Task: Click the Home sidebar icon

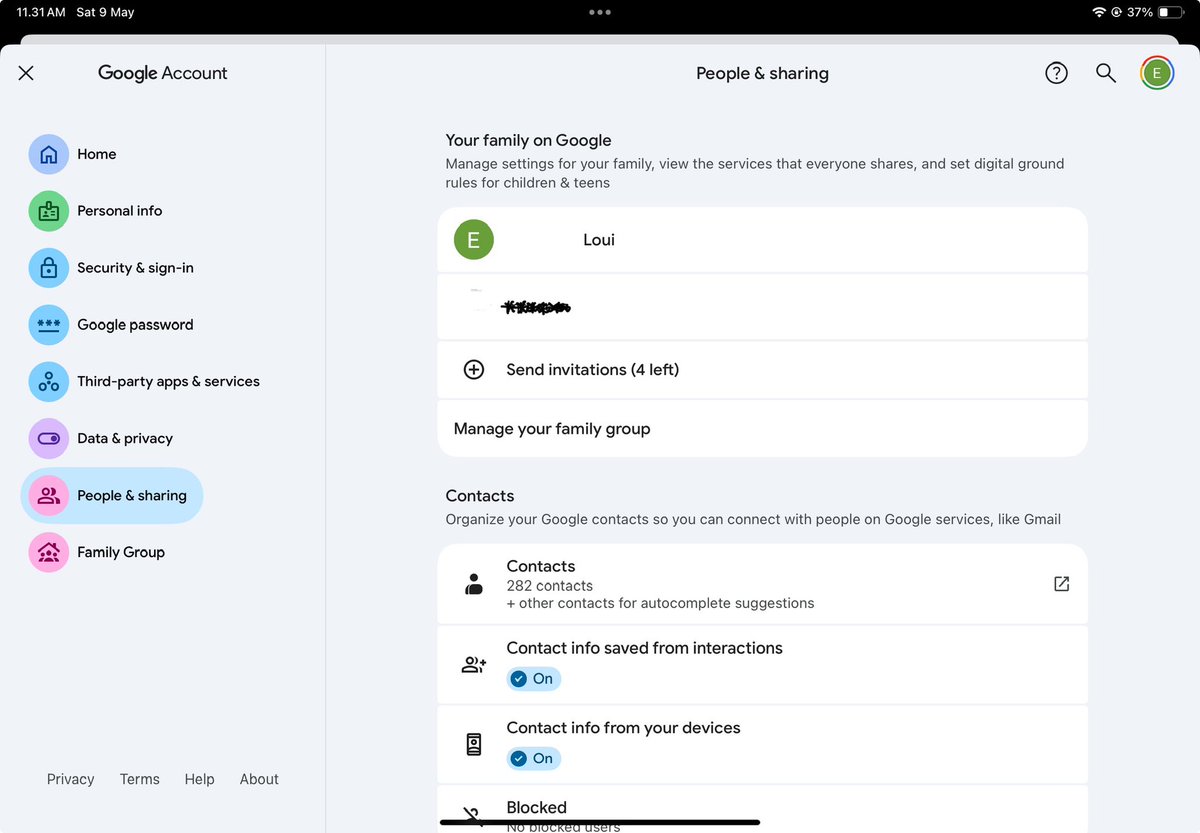Action: pyautogui.click(x=48, y=154)
